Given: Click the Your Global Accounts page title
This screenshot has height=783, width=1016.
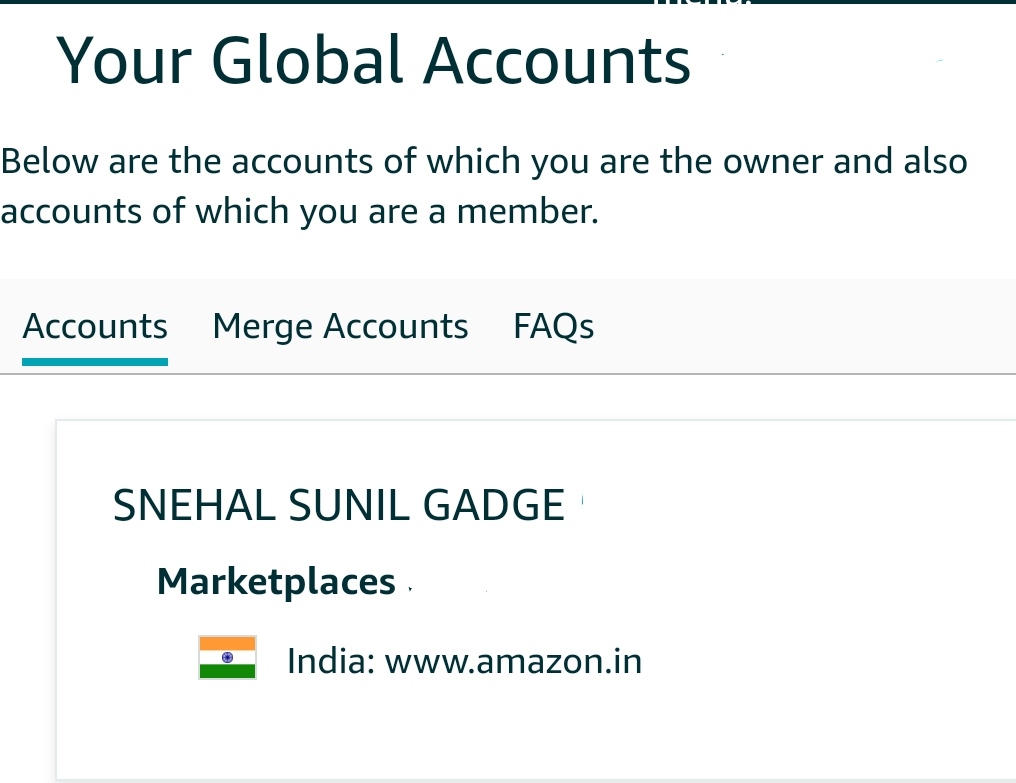Looking at the screenshot, I should pyautogui.click(x=373, y=60).
